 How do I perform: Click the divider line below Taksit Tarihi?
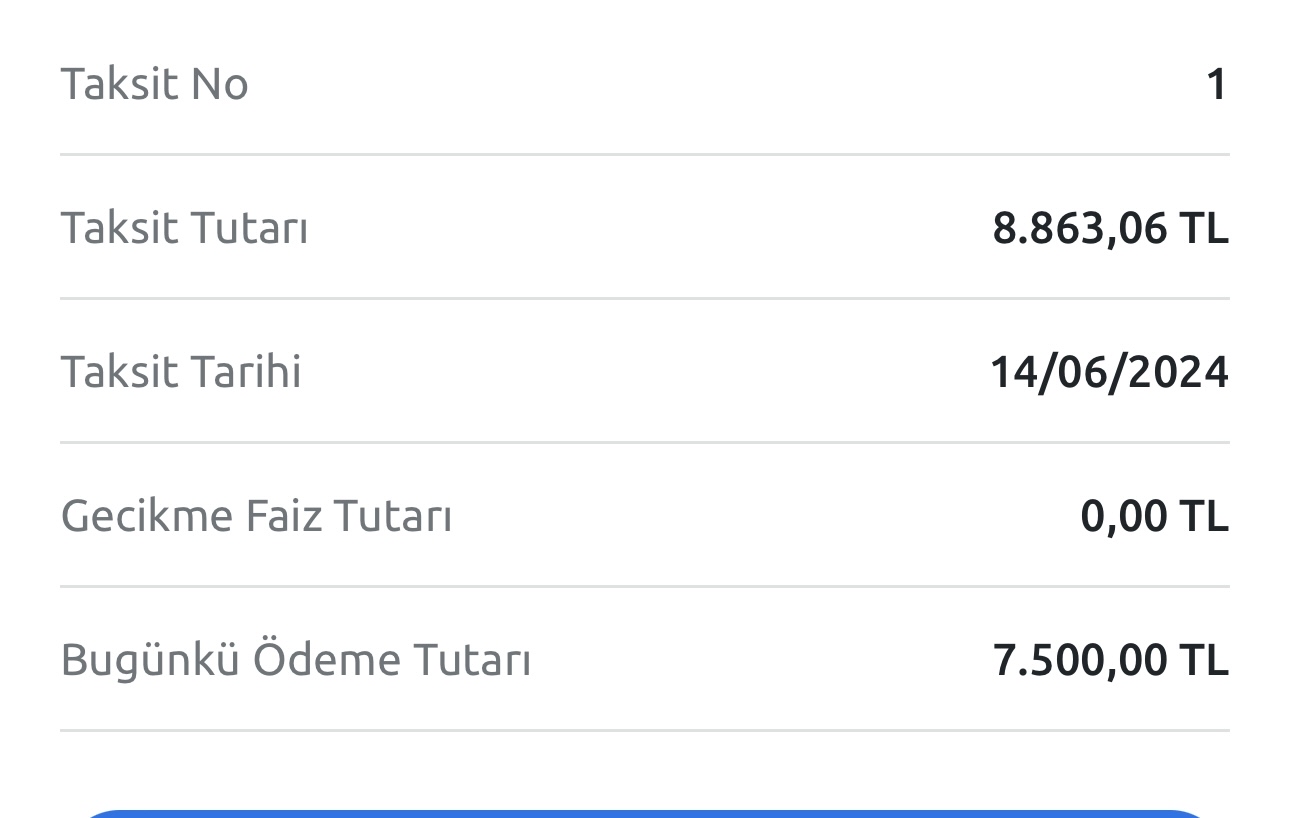pyautogui.click(x=645, y=443)
